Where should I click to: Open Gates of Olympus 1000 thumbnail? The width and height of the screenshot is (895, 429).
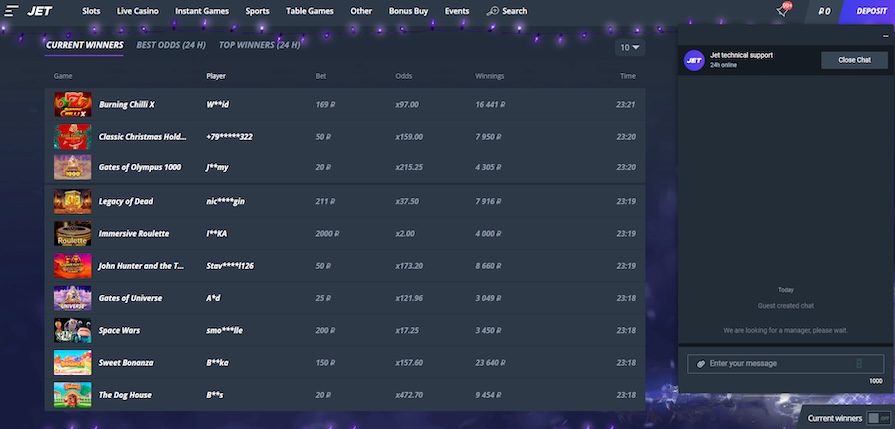coord(72,167)
